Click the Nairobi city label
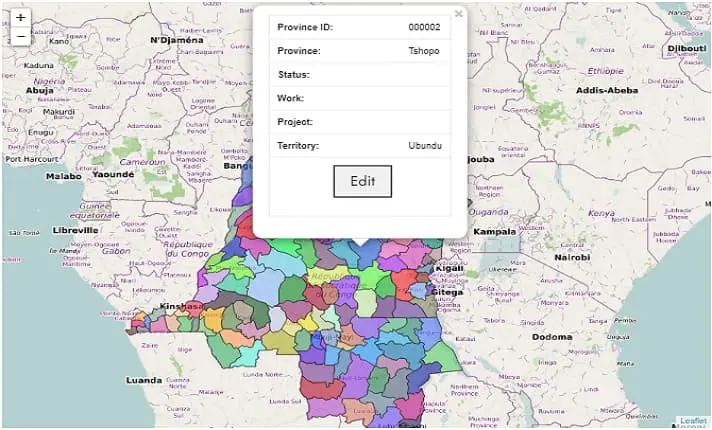 [x=573, y=257]
